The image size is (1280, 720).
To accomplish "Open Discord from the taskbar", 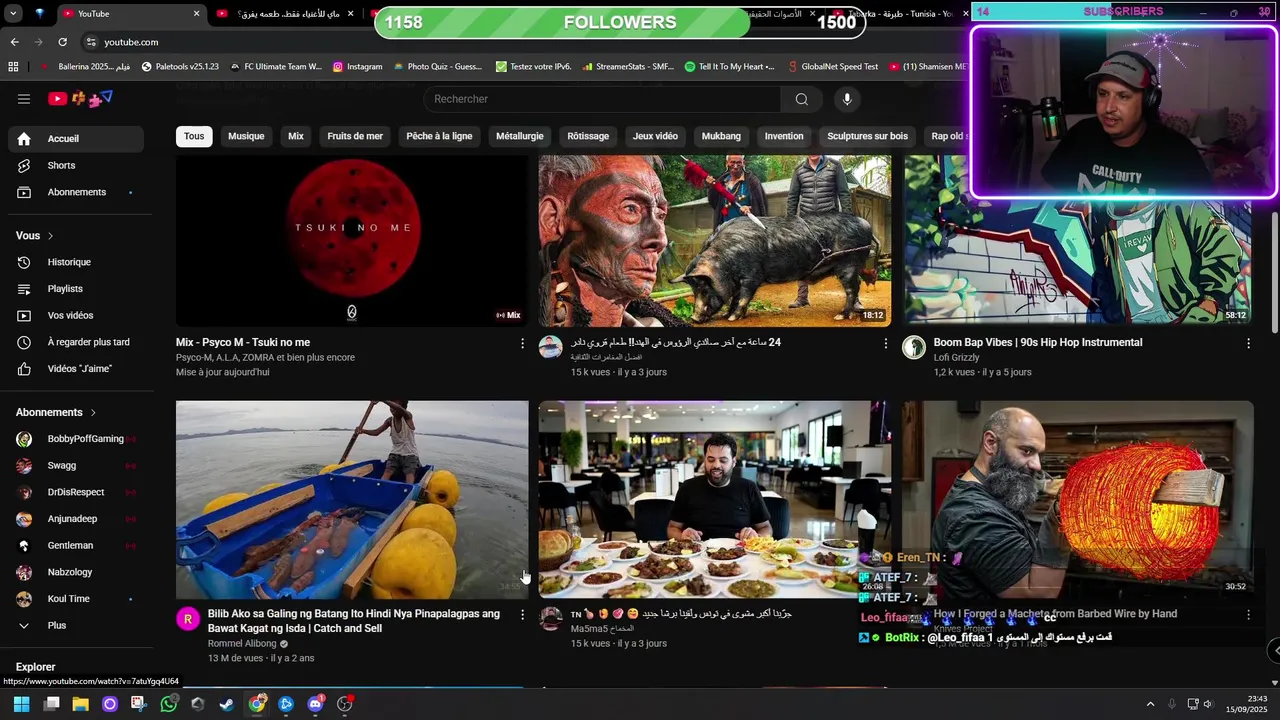I will tap(316, 704).
